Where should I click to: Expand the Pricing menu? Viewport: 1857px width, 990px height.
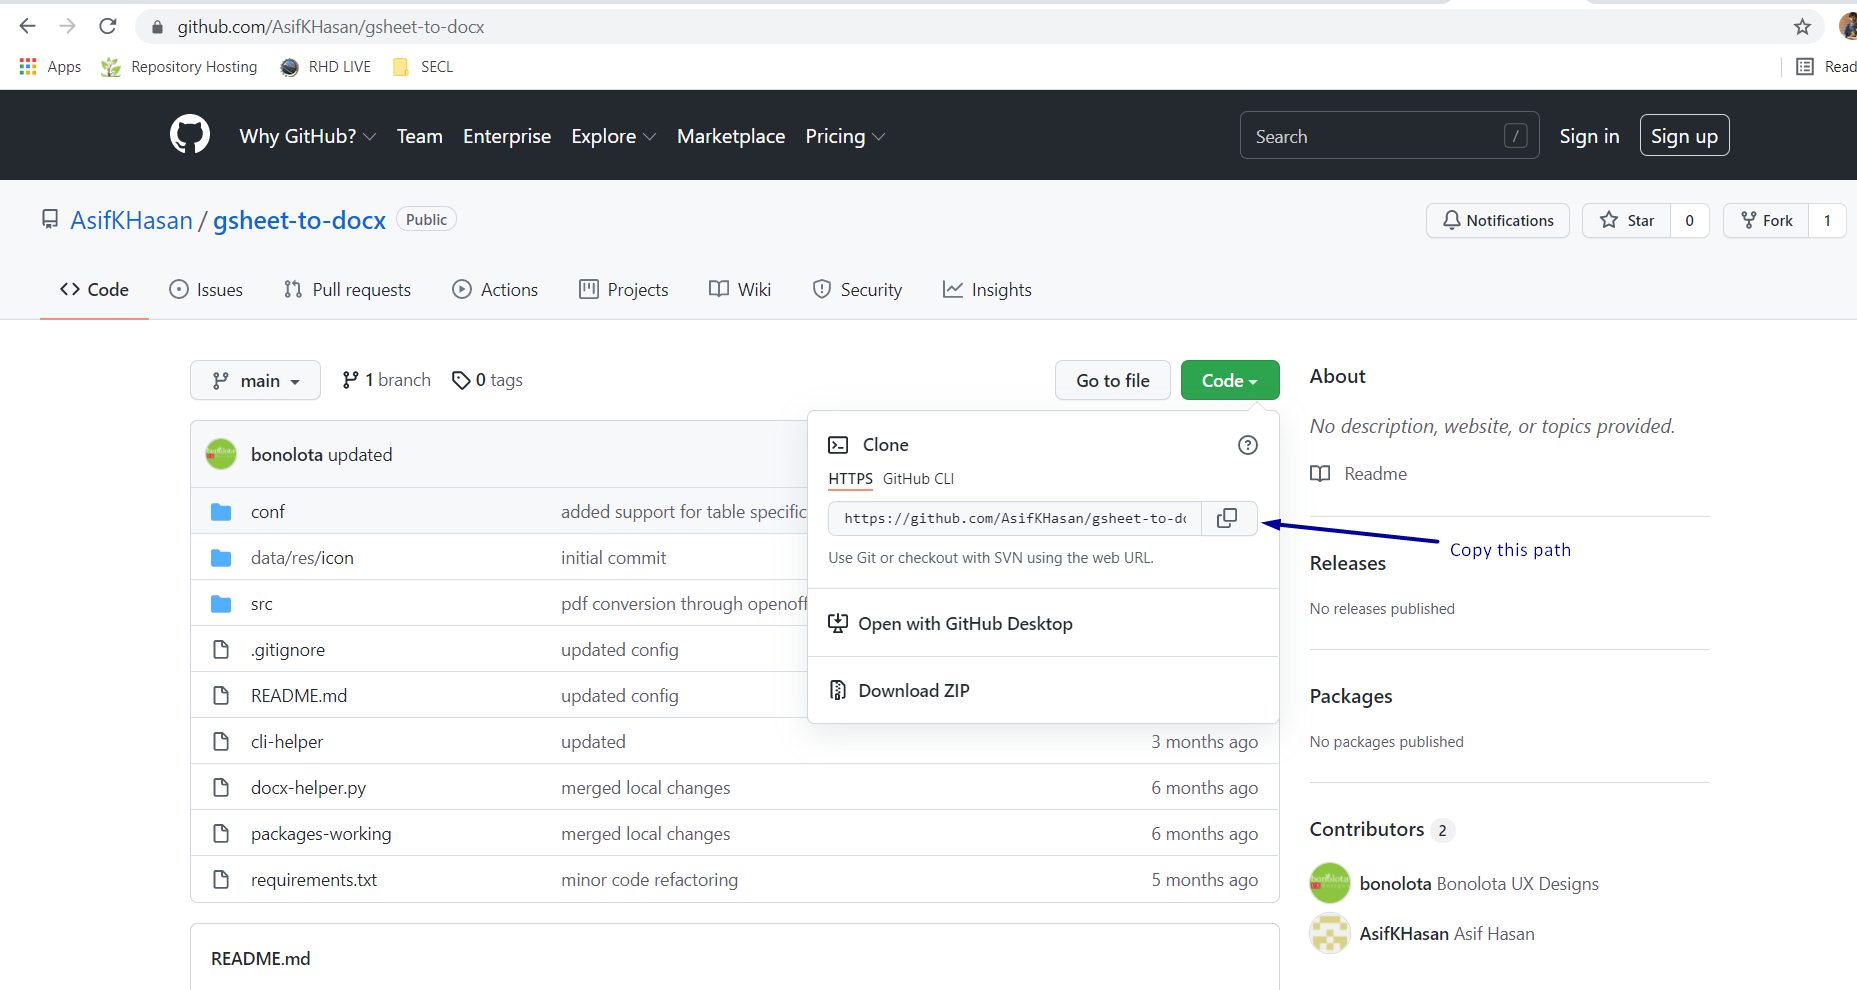tap(846, 136)
